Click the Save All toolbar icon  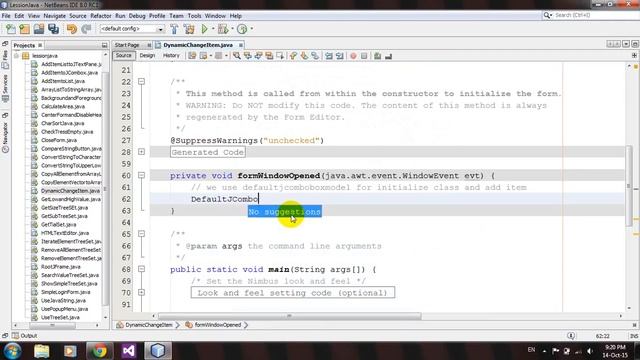point(53,29)
